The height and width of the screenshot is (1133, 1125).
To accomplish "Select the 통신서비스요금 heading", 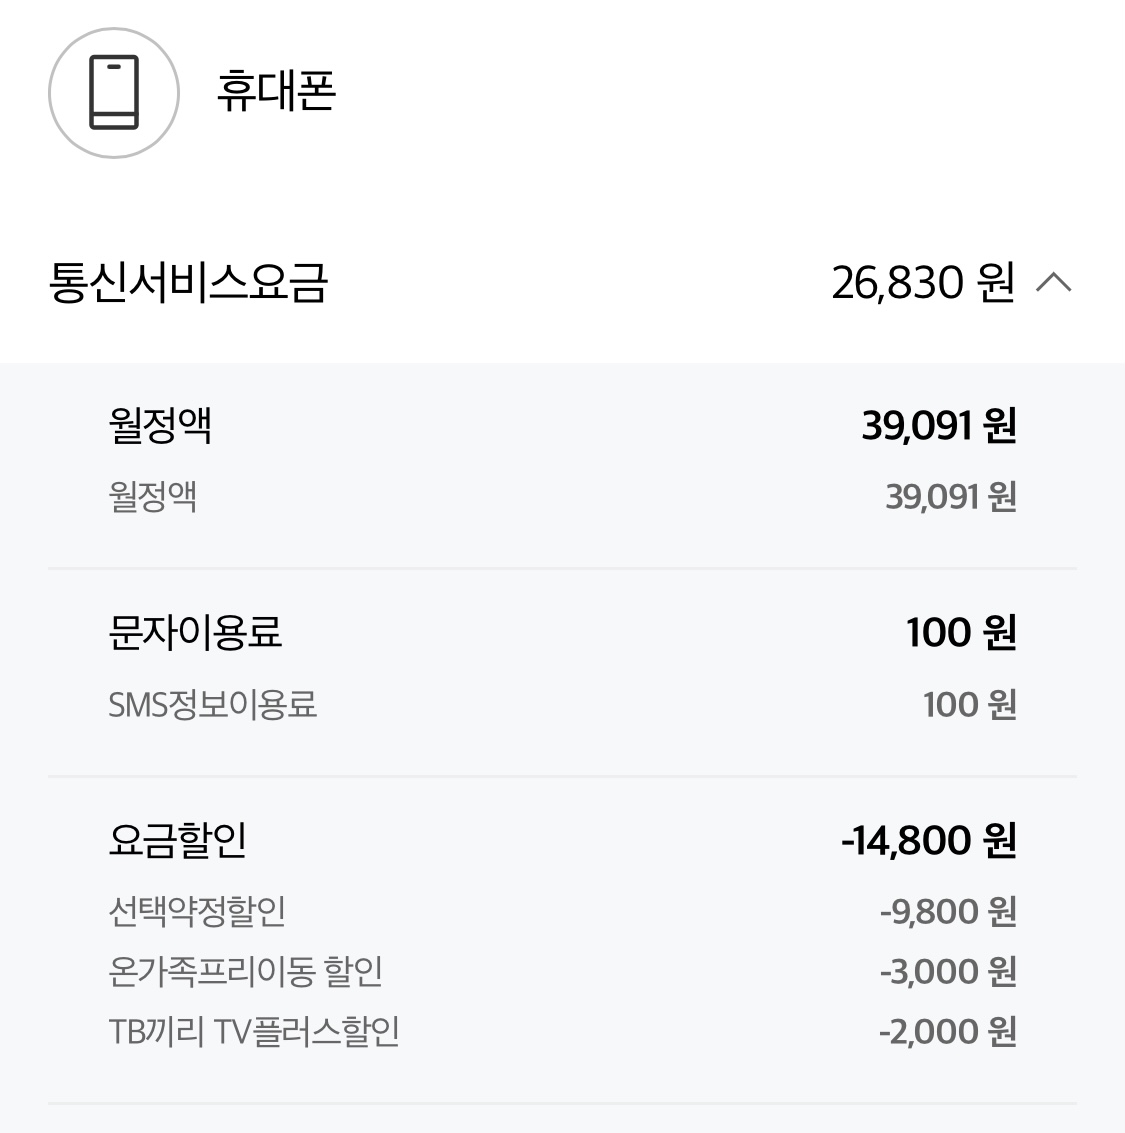I will point(188,283).
